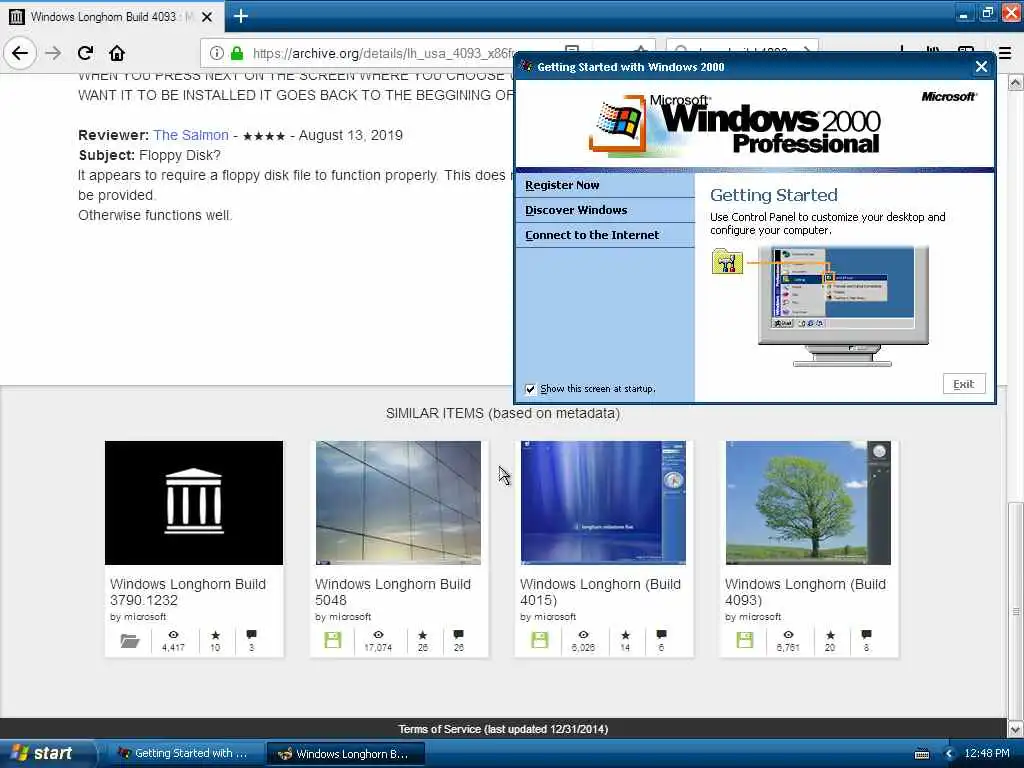Click page scrollbar down arrow
This screenshot has width=1024, height=768.
(1015, 729)
